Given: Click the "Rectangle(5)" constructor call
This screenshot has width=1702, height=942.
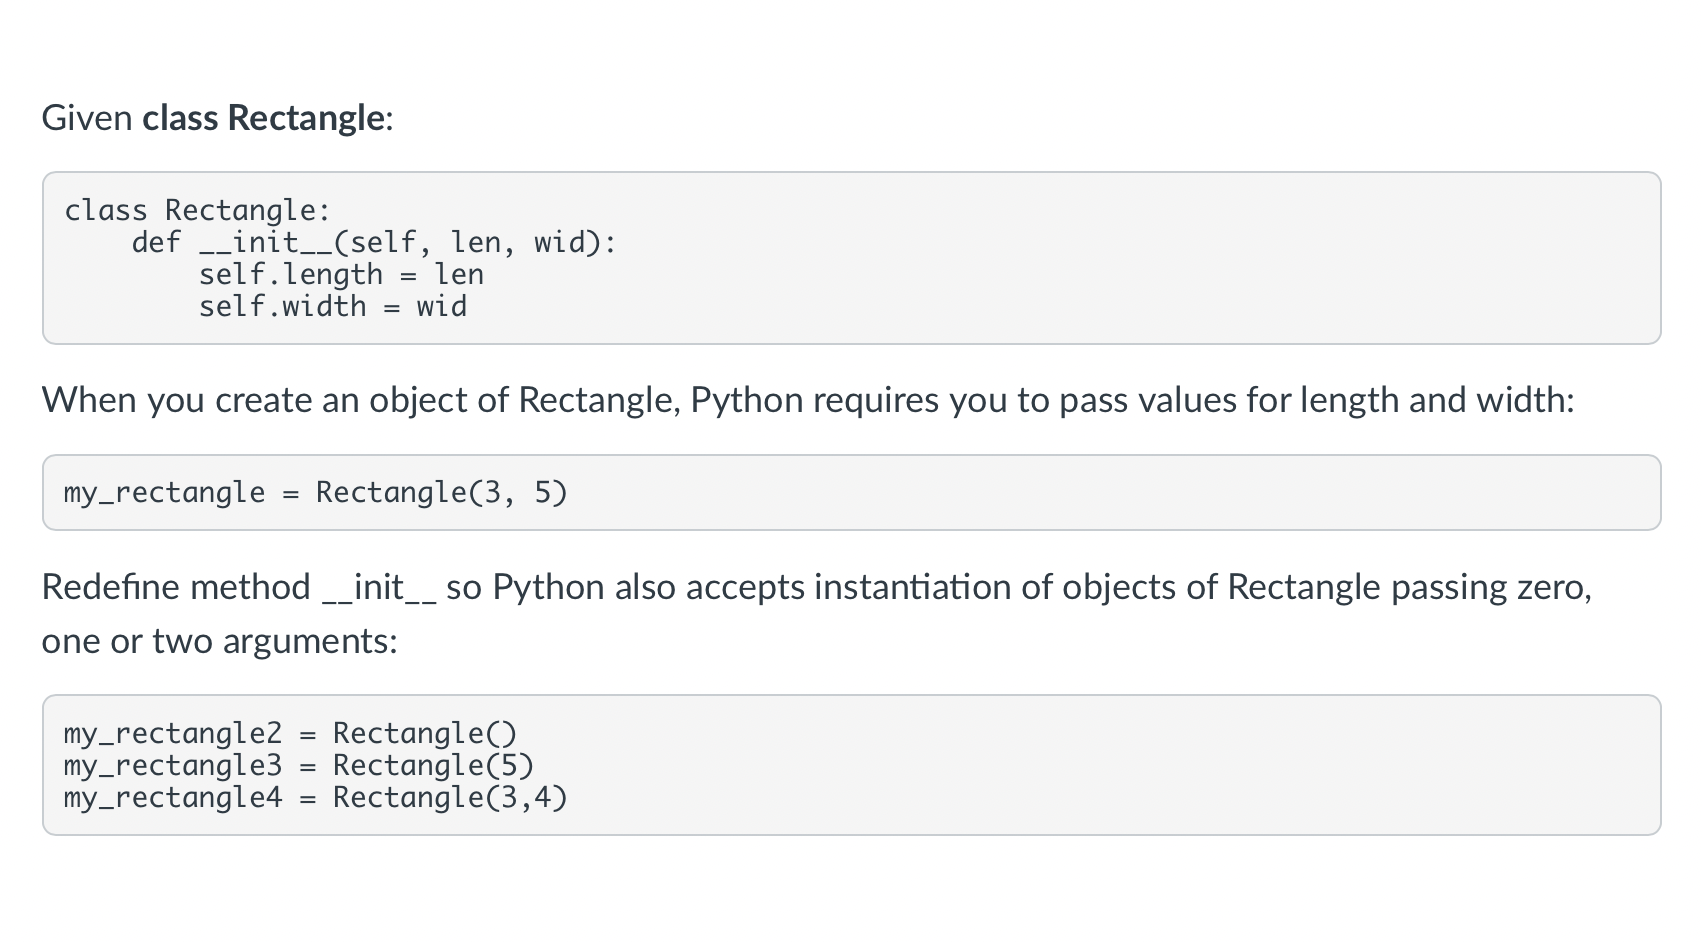Looking at the screenshot, I should [x=433, y=765].
